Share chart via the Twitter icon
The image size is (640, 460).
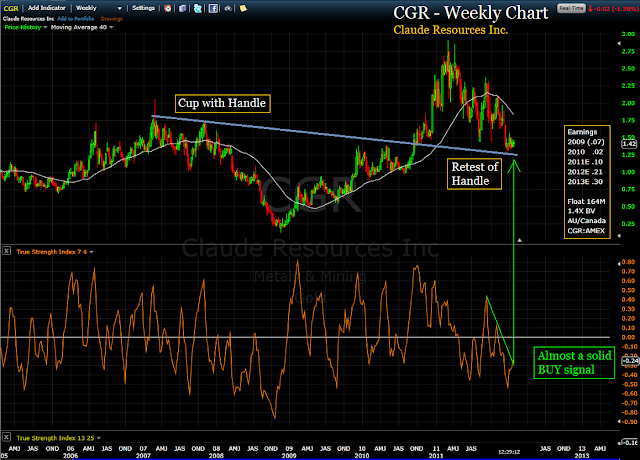198,8
